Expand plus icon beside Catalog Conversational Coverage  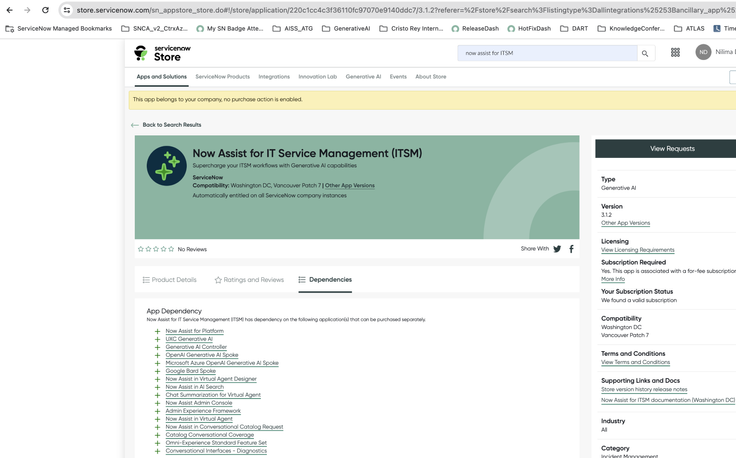tap(157, 435)
